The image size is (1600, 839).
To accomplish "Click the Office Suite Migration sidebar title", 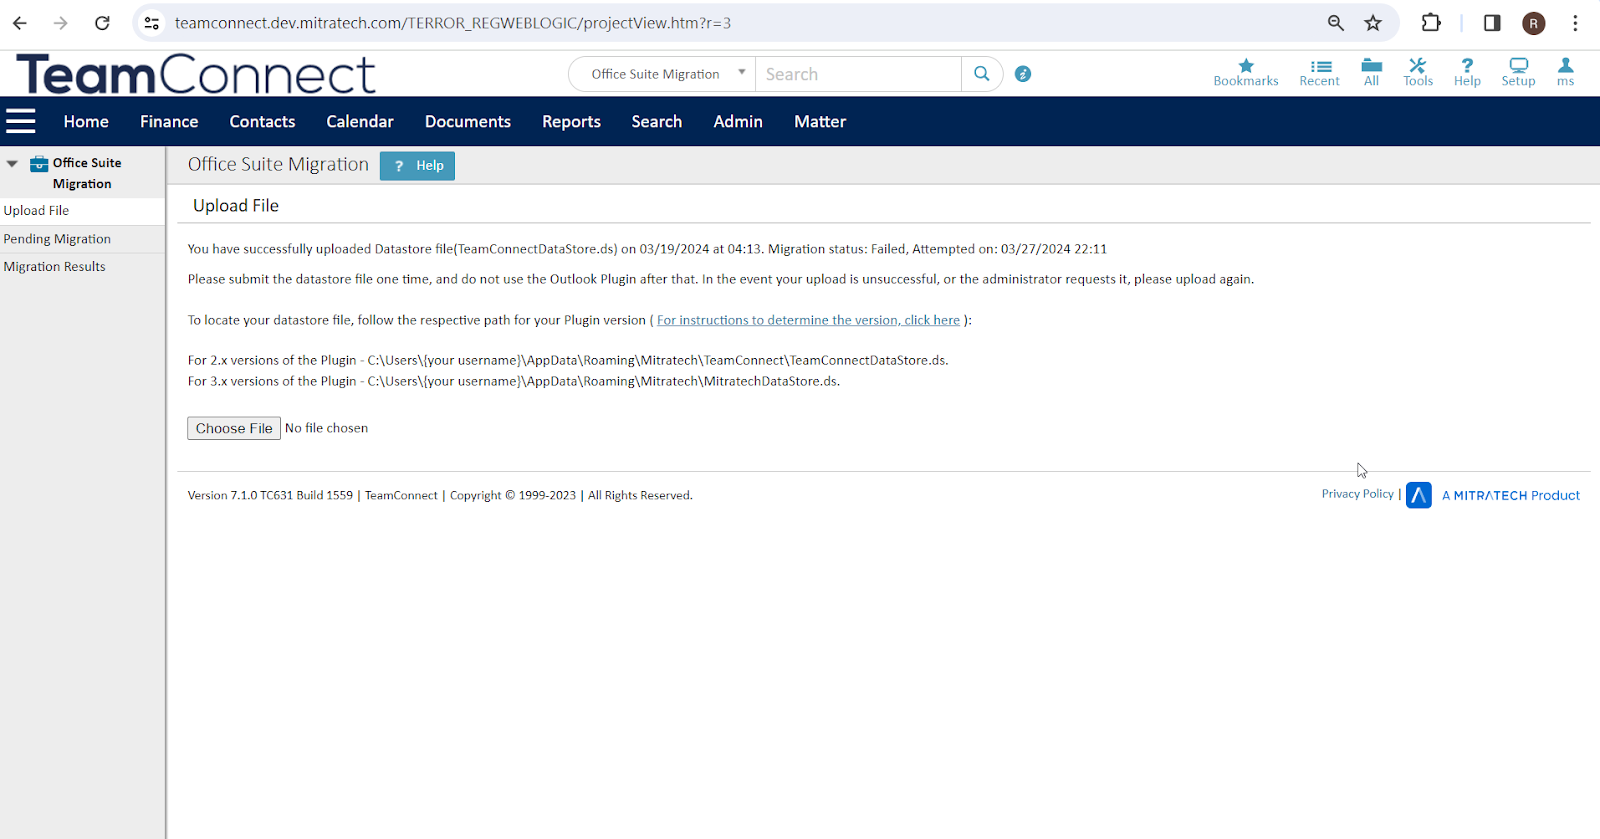I will tap(87, 173).
